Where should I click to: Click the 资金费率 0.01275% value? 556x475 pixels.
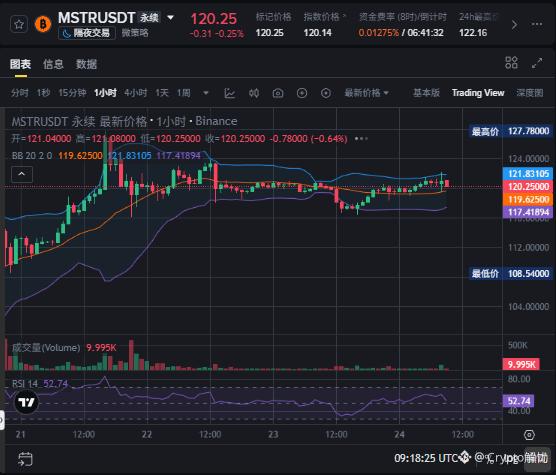pos(378,33)
